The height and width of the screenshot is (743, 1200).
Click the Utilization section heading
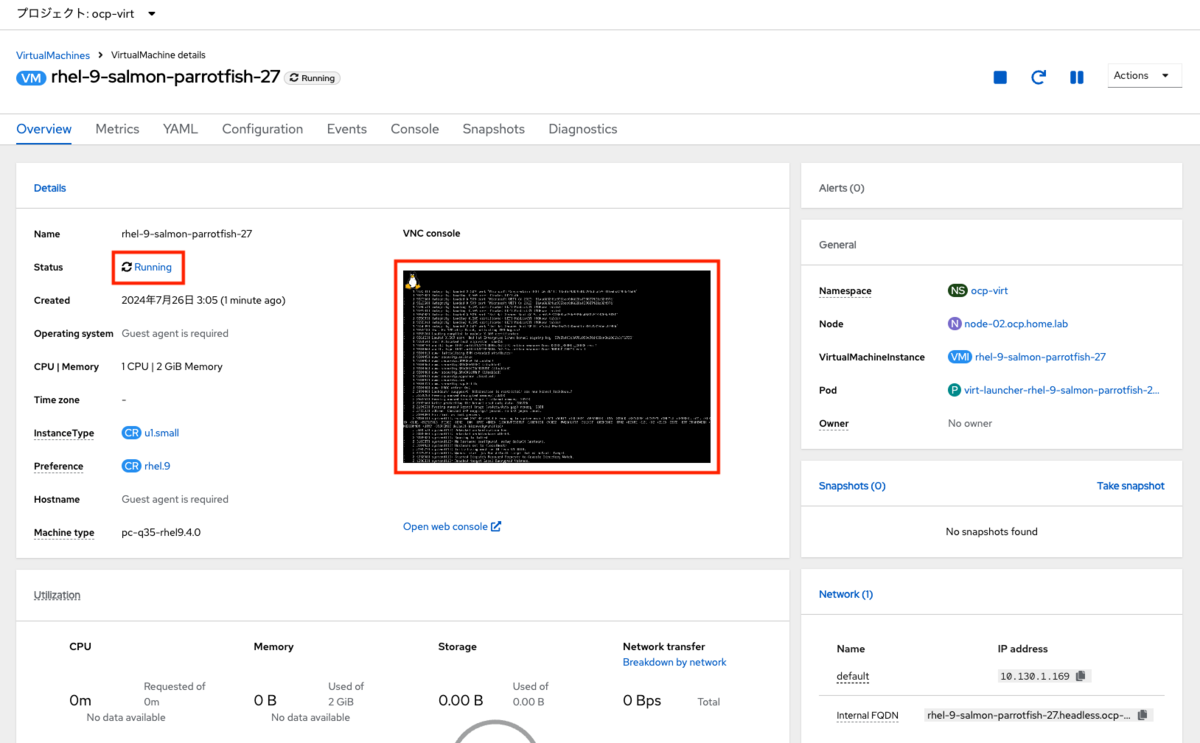coord(57,595)
